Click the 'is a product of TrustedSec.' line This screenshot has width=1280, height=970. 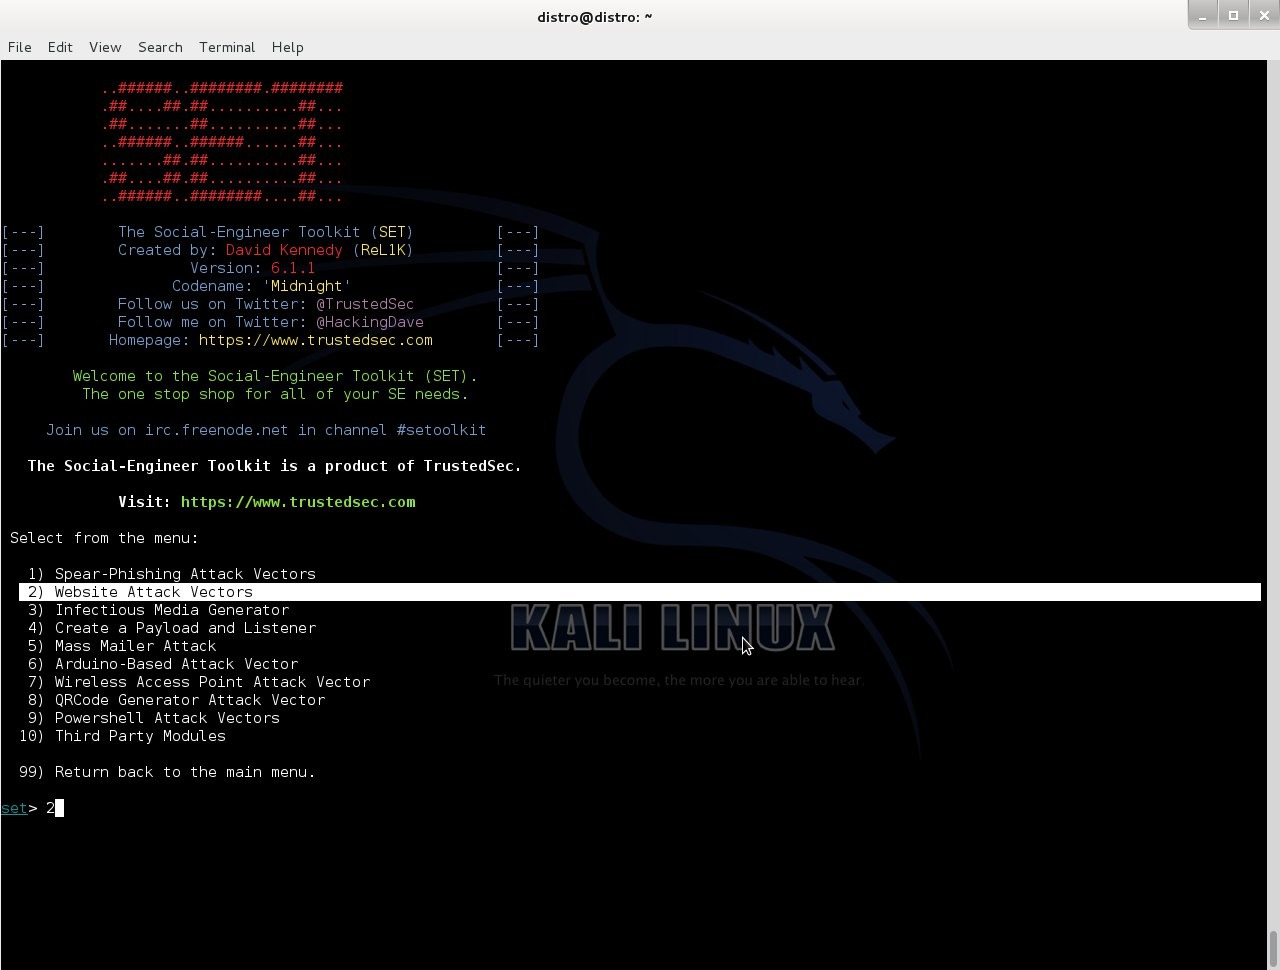(275, 466)
